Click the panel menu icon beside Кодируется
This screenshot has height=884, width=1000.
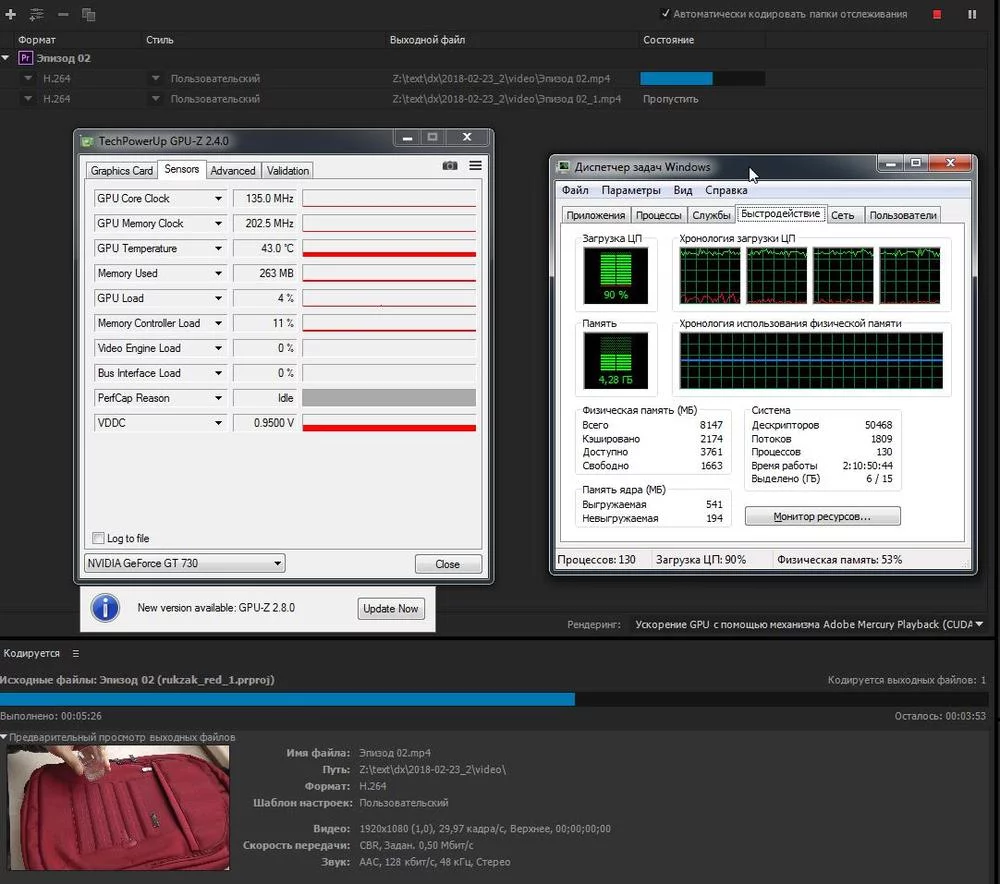76,653
